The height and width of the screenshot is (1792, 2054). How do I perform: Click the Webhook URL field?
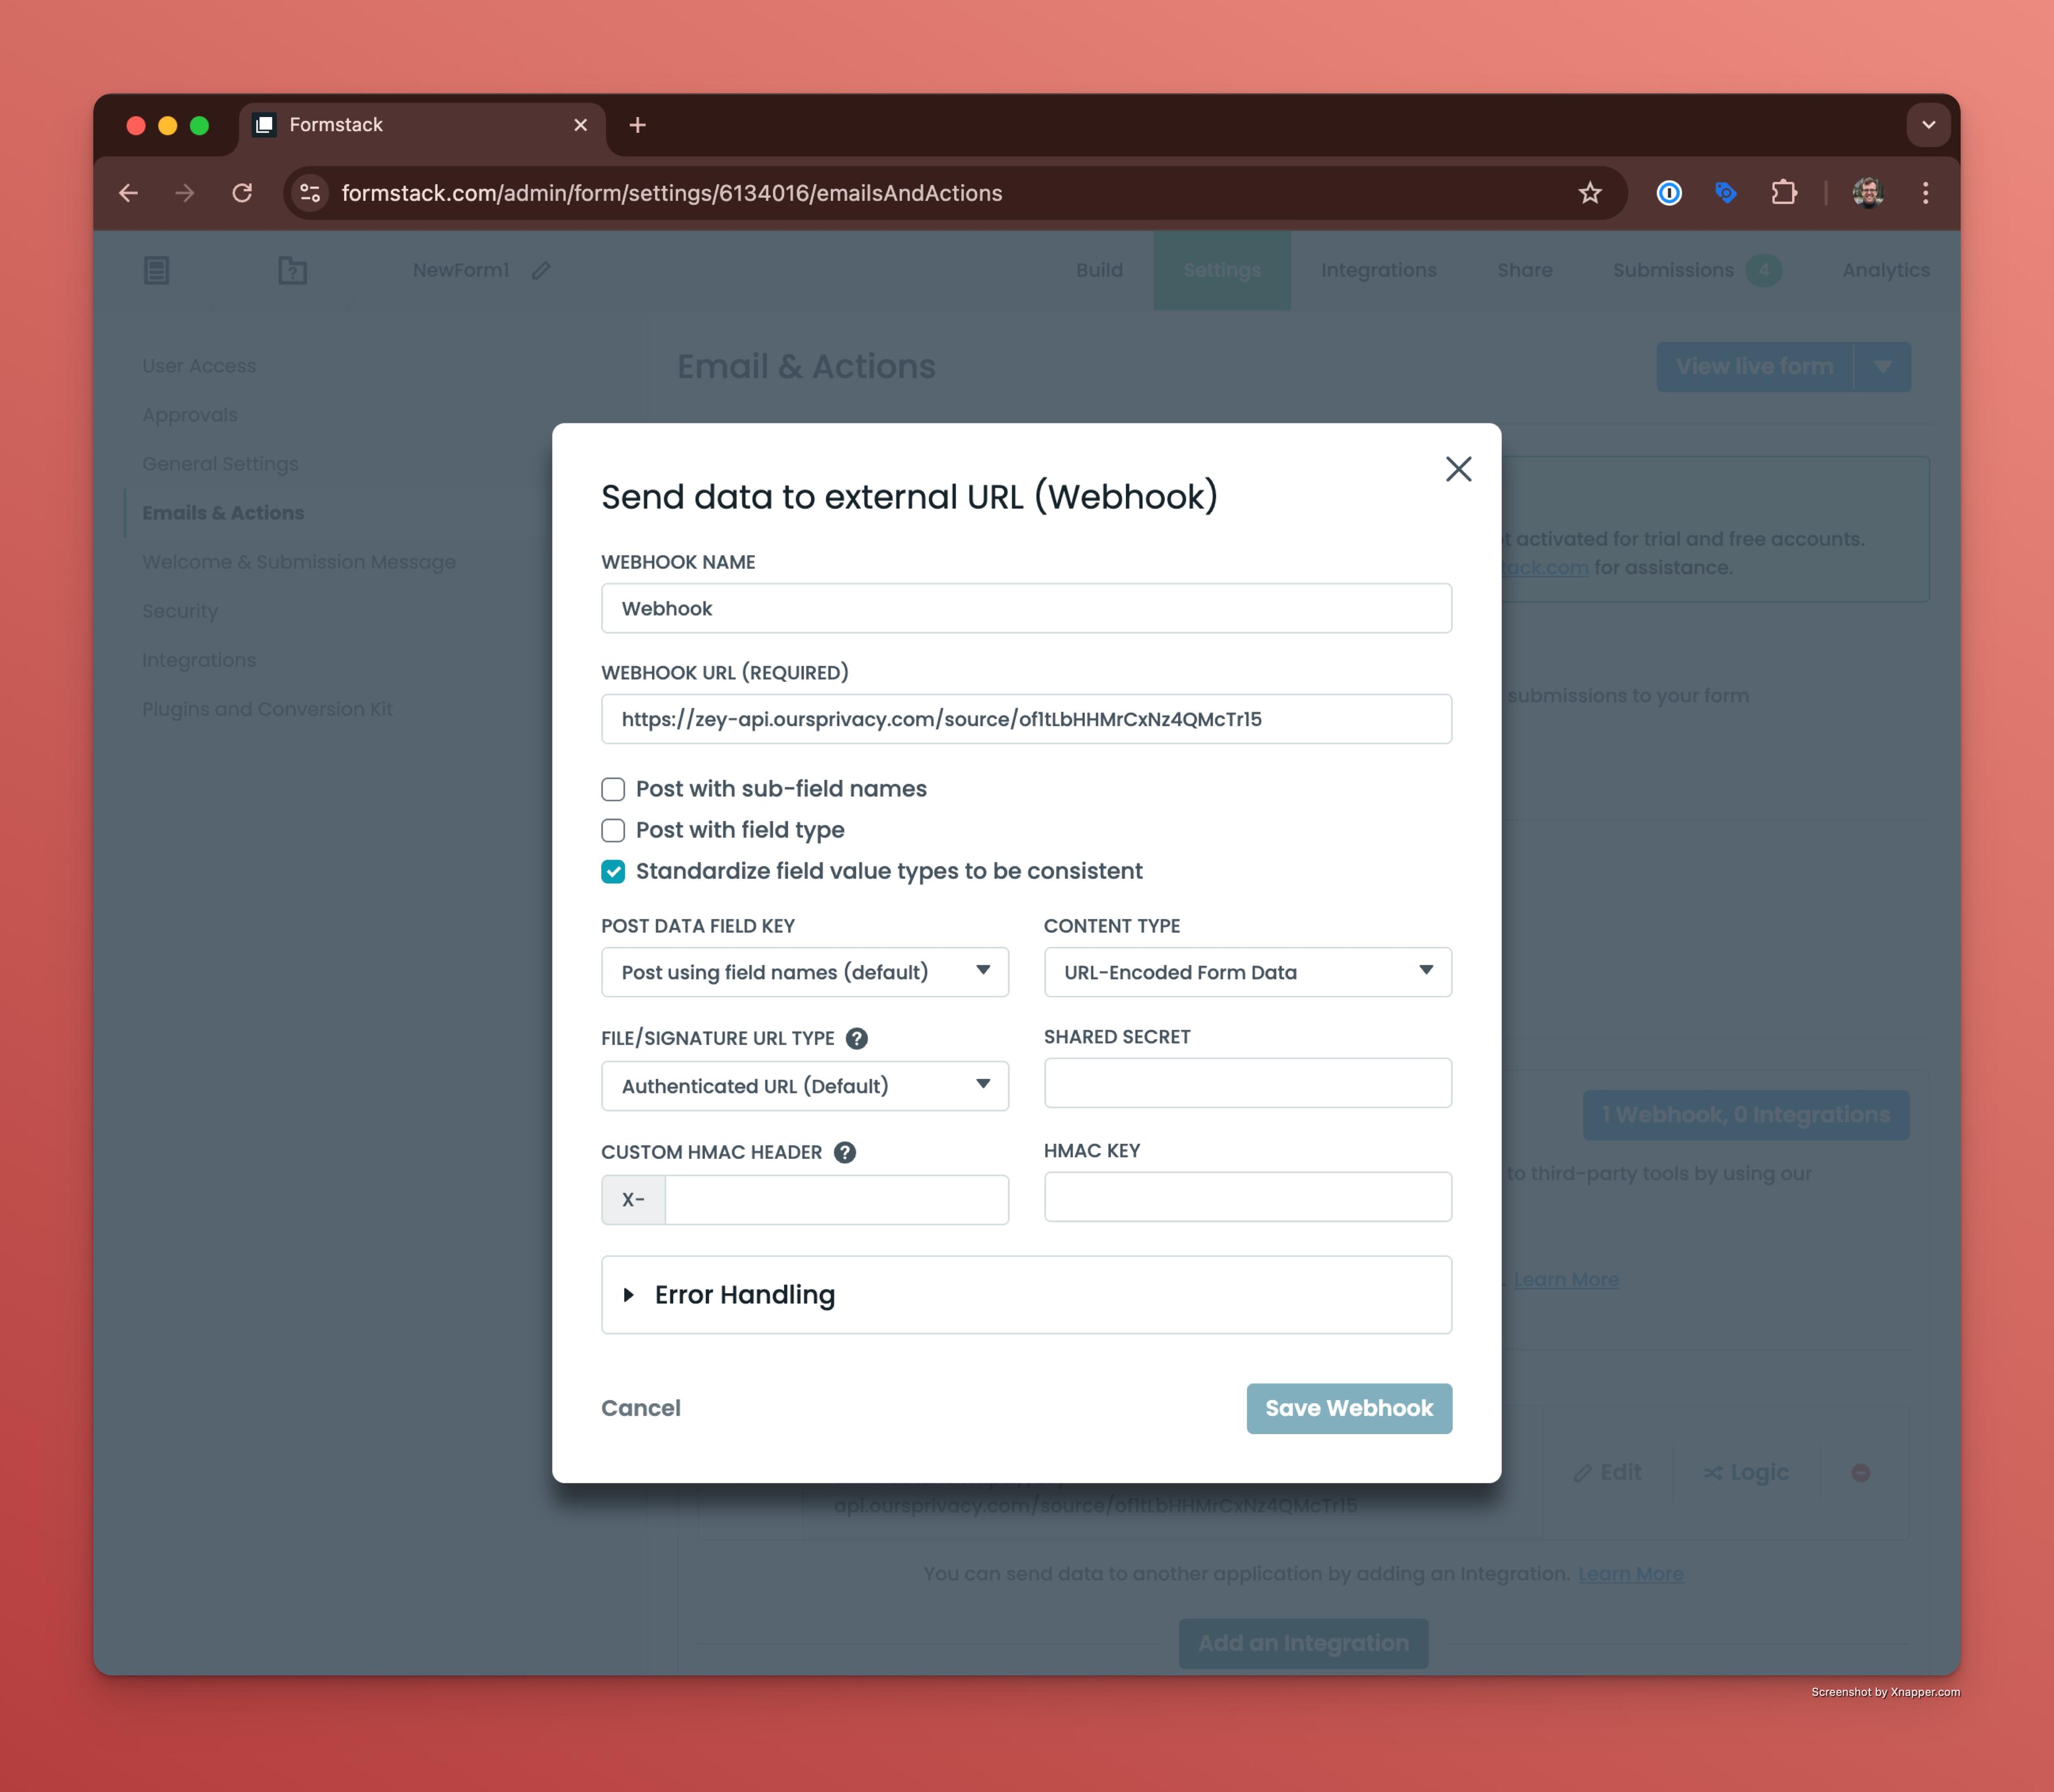[1025, 719]
